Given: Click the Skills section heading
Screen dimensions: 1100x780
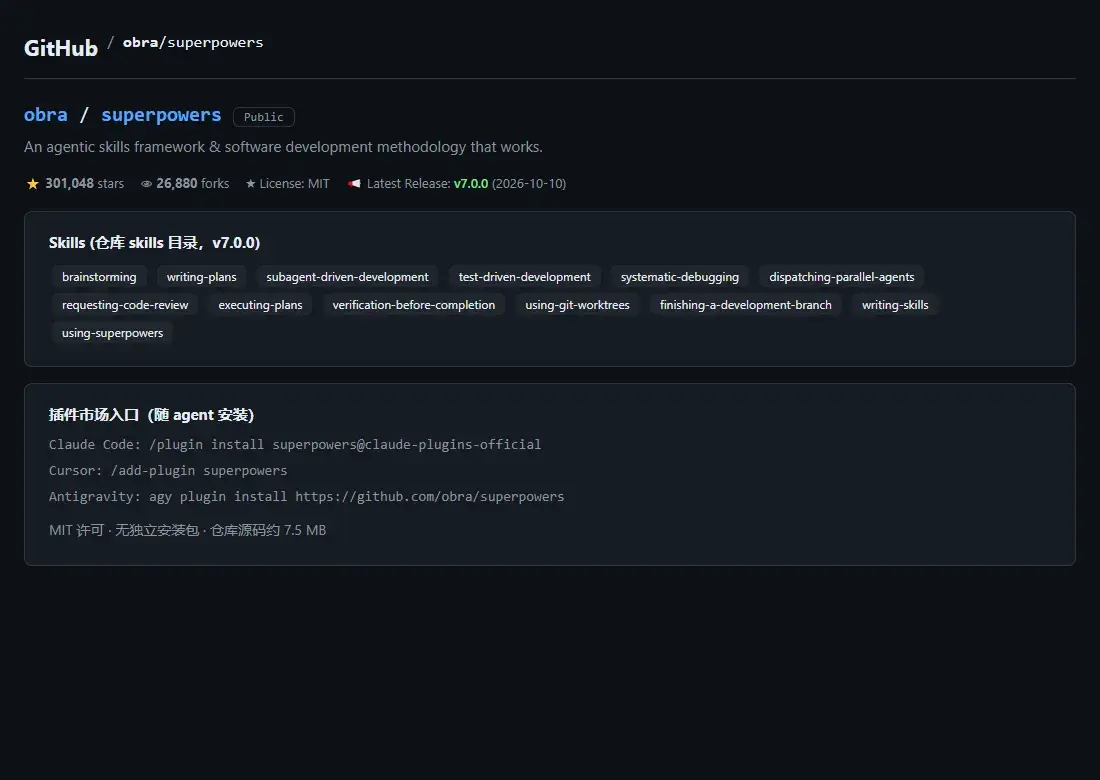Looking at the screenshot, I should pos(154,243).
